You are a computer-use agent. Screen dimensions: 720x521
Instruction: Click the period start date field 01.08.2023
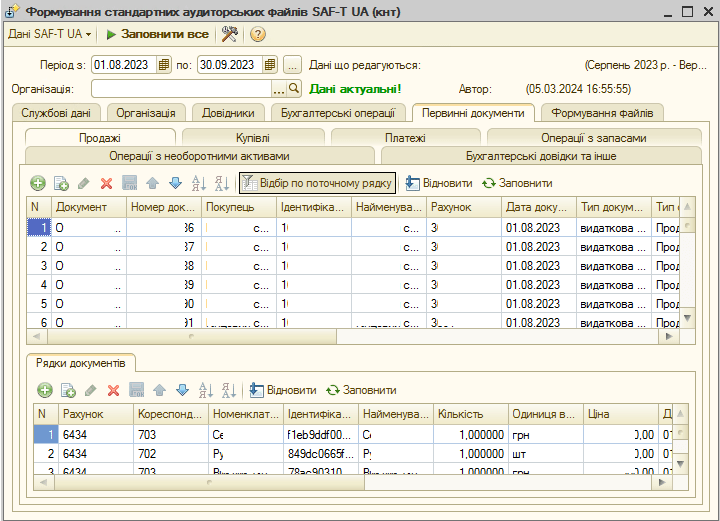coord(124,65)
